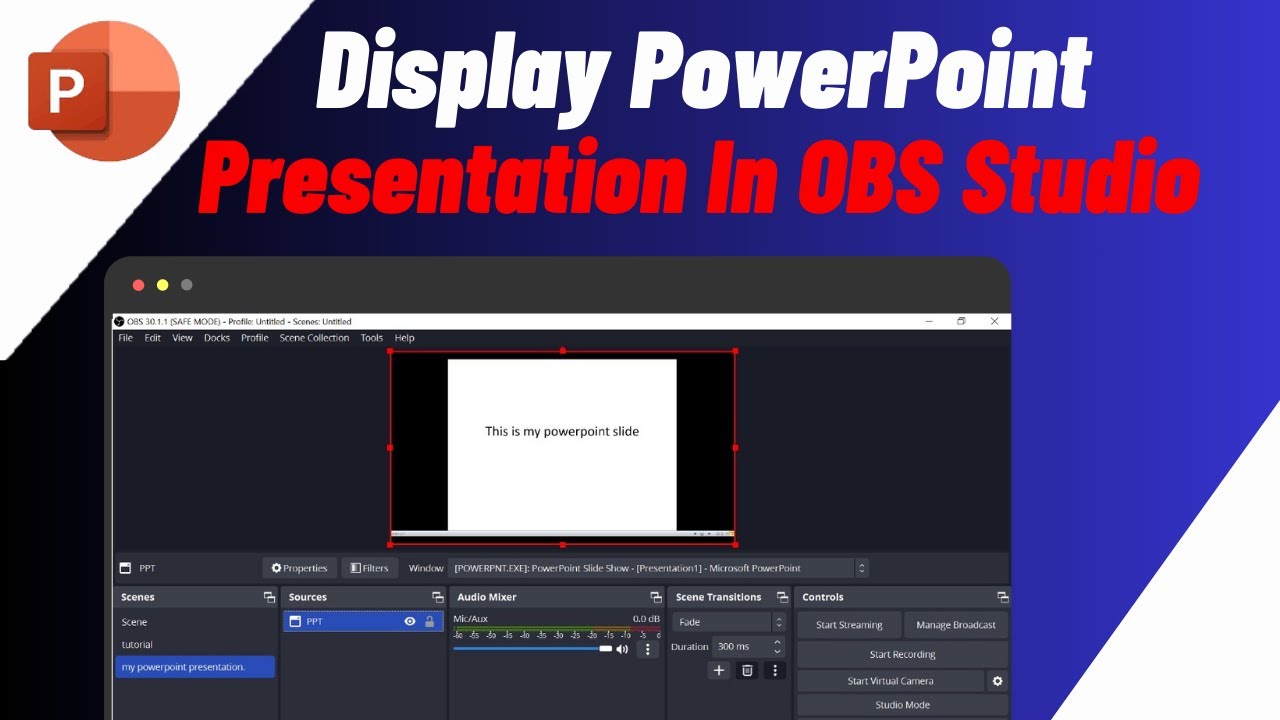This screenshot has height=720, width=1280.
Task: Click the Mic/Aux volume slider
Action: (533, 649)
